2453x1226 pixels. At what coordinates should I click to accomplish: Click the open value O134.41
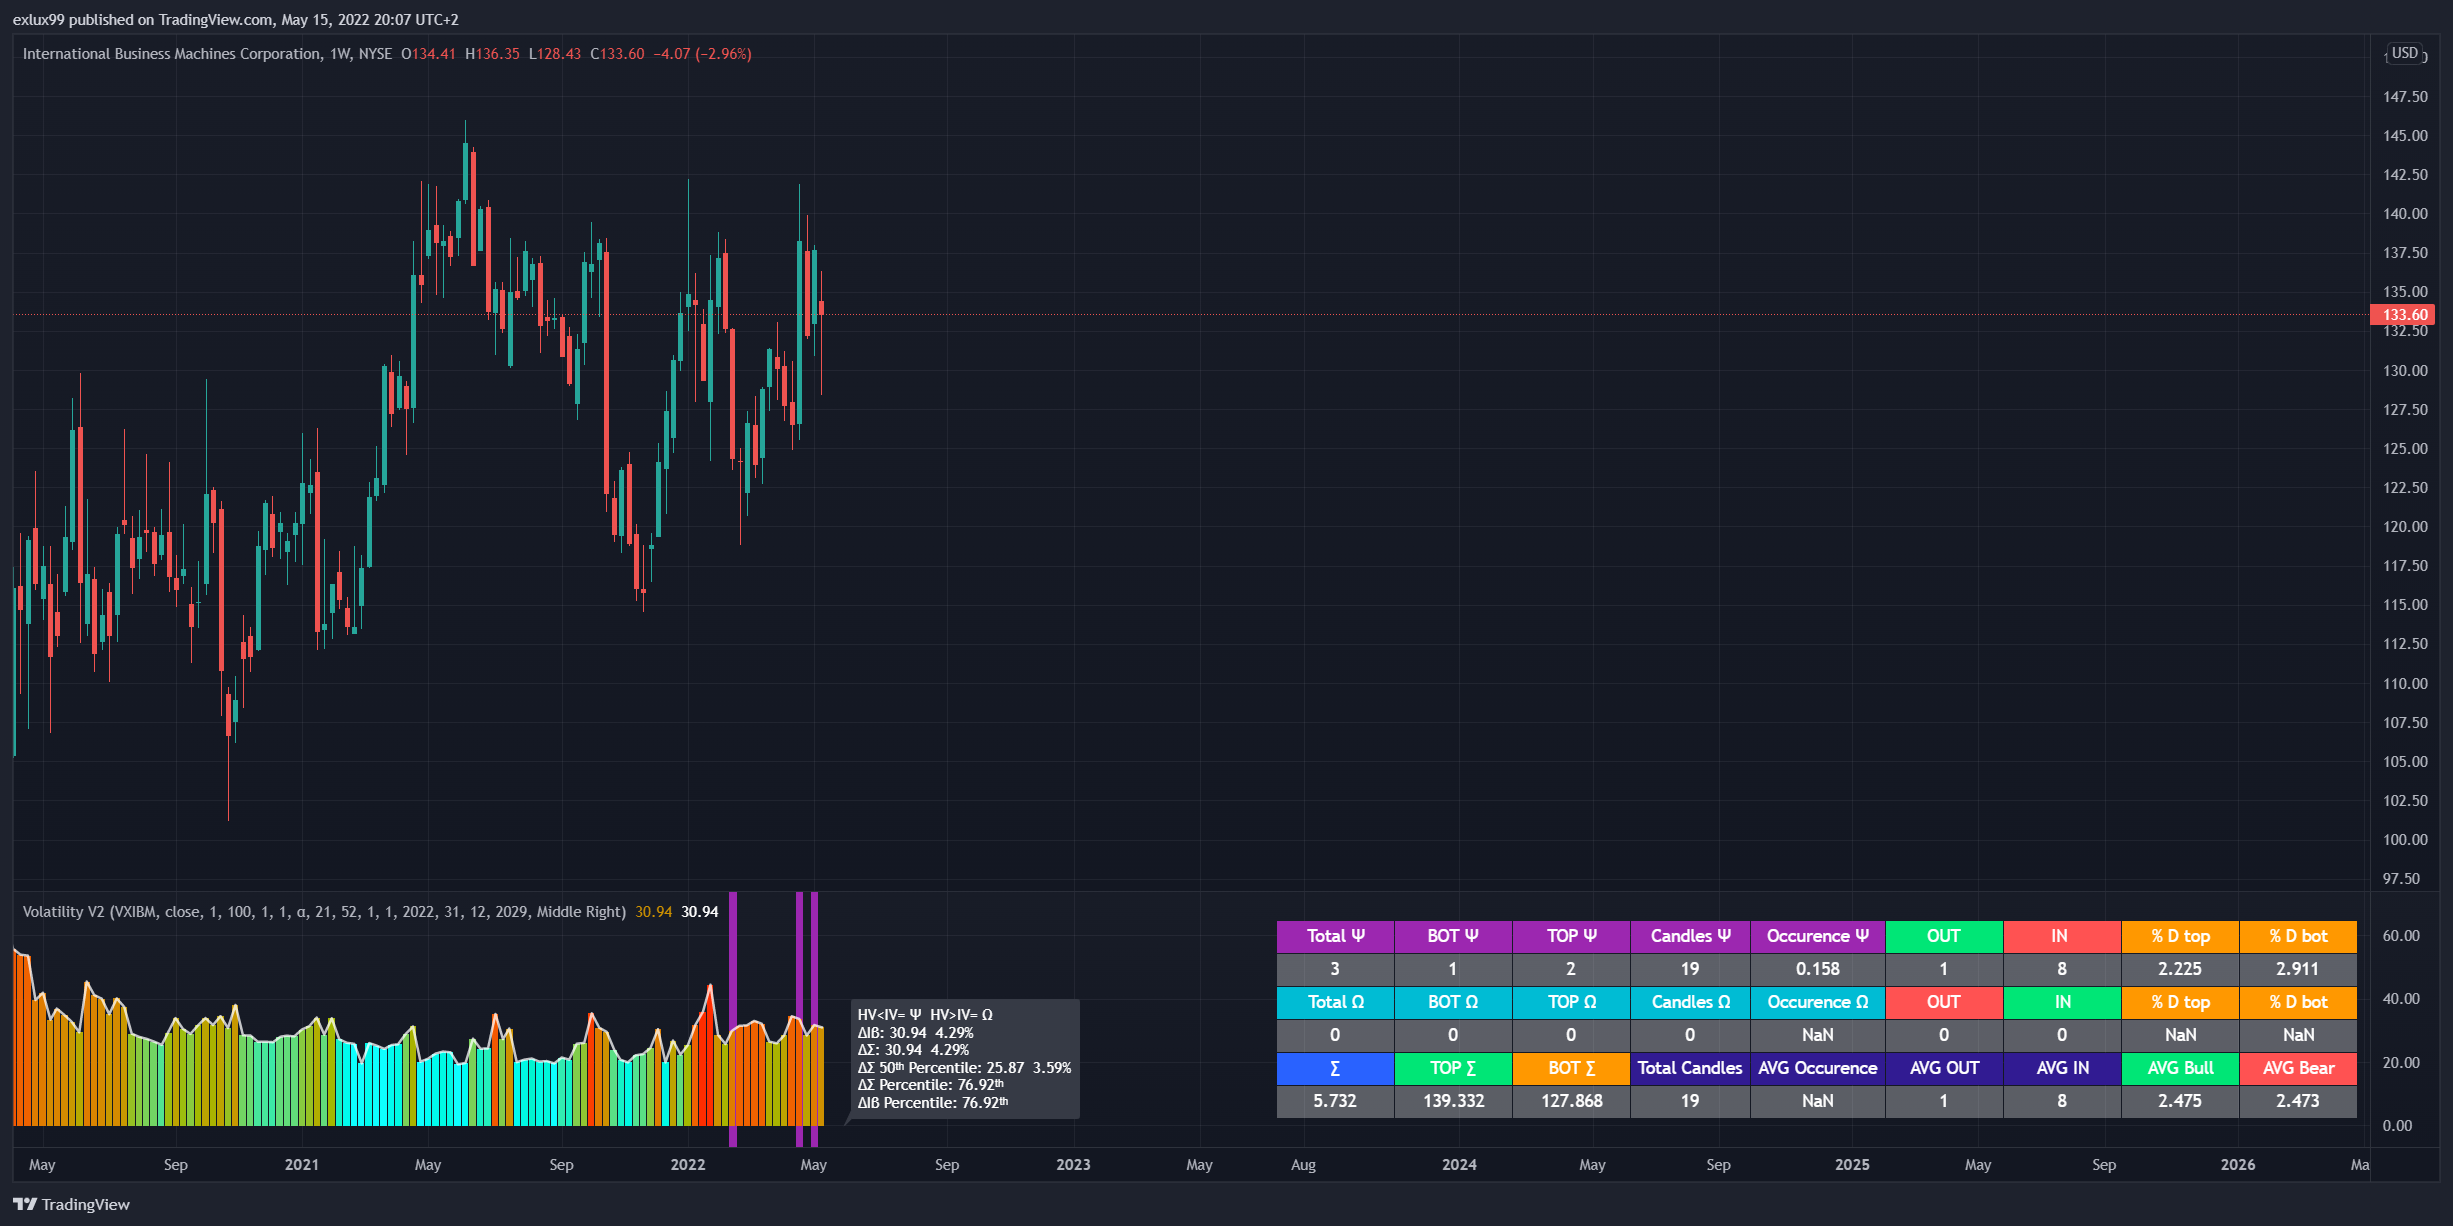428,54
